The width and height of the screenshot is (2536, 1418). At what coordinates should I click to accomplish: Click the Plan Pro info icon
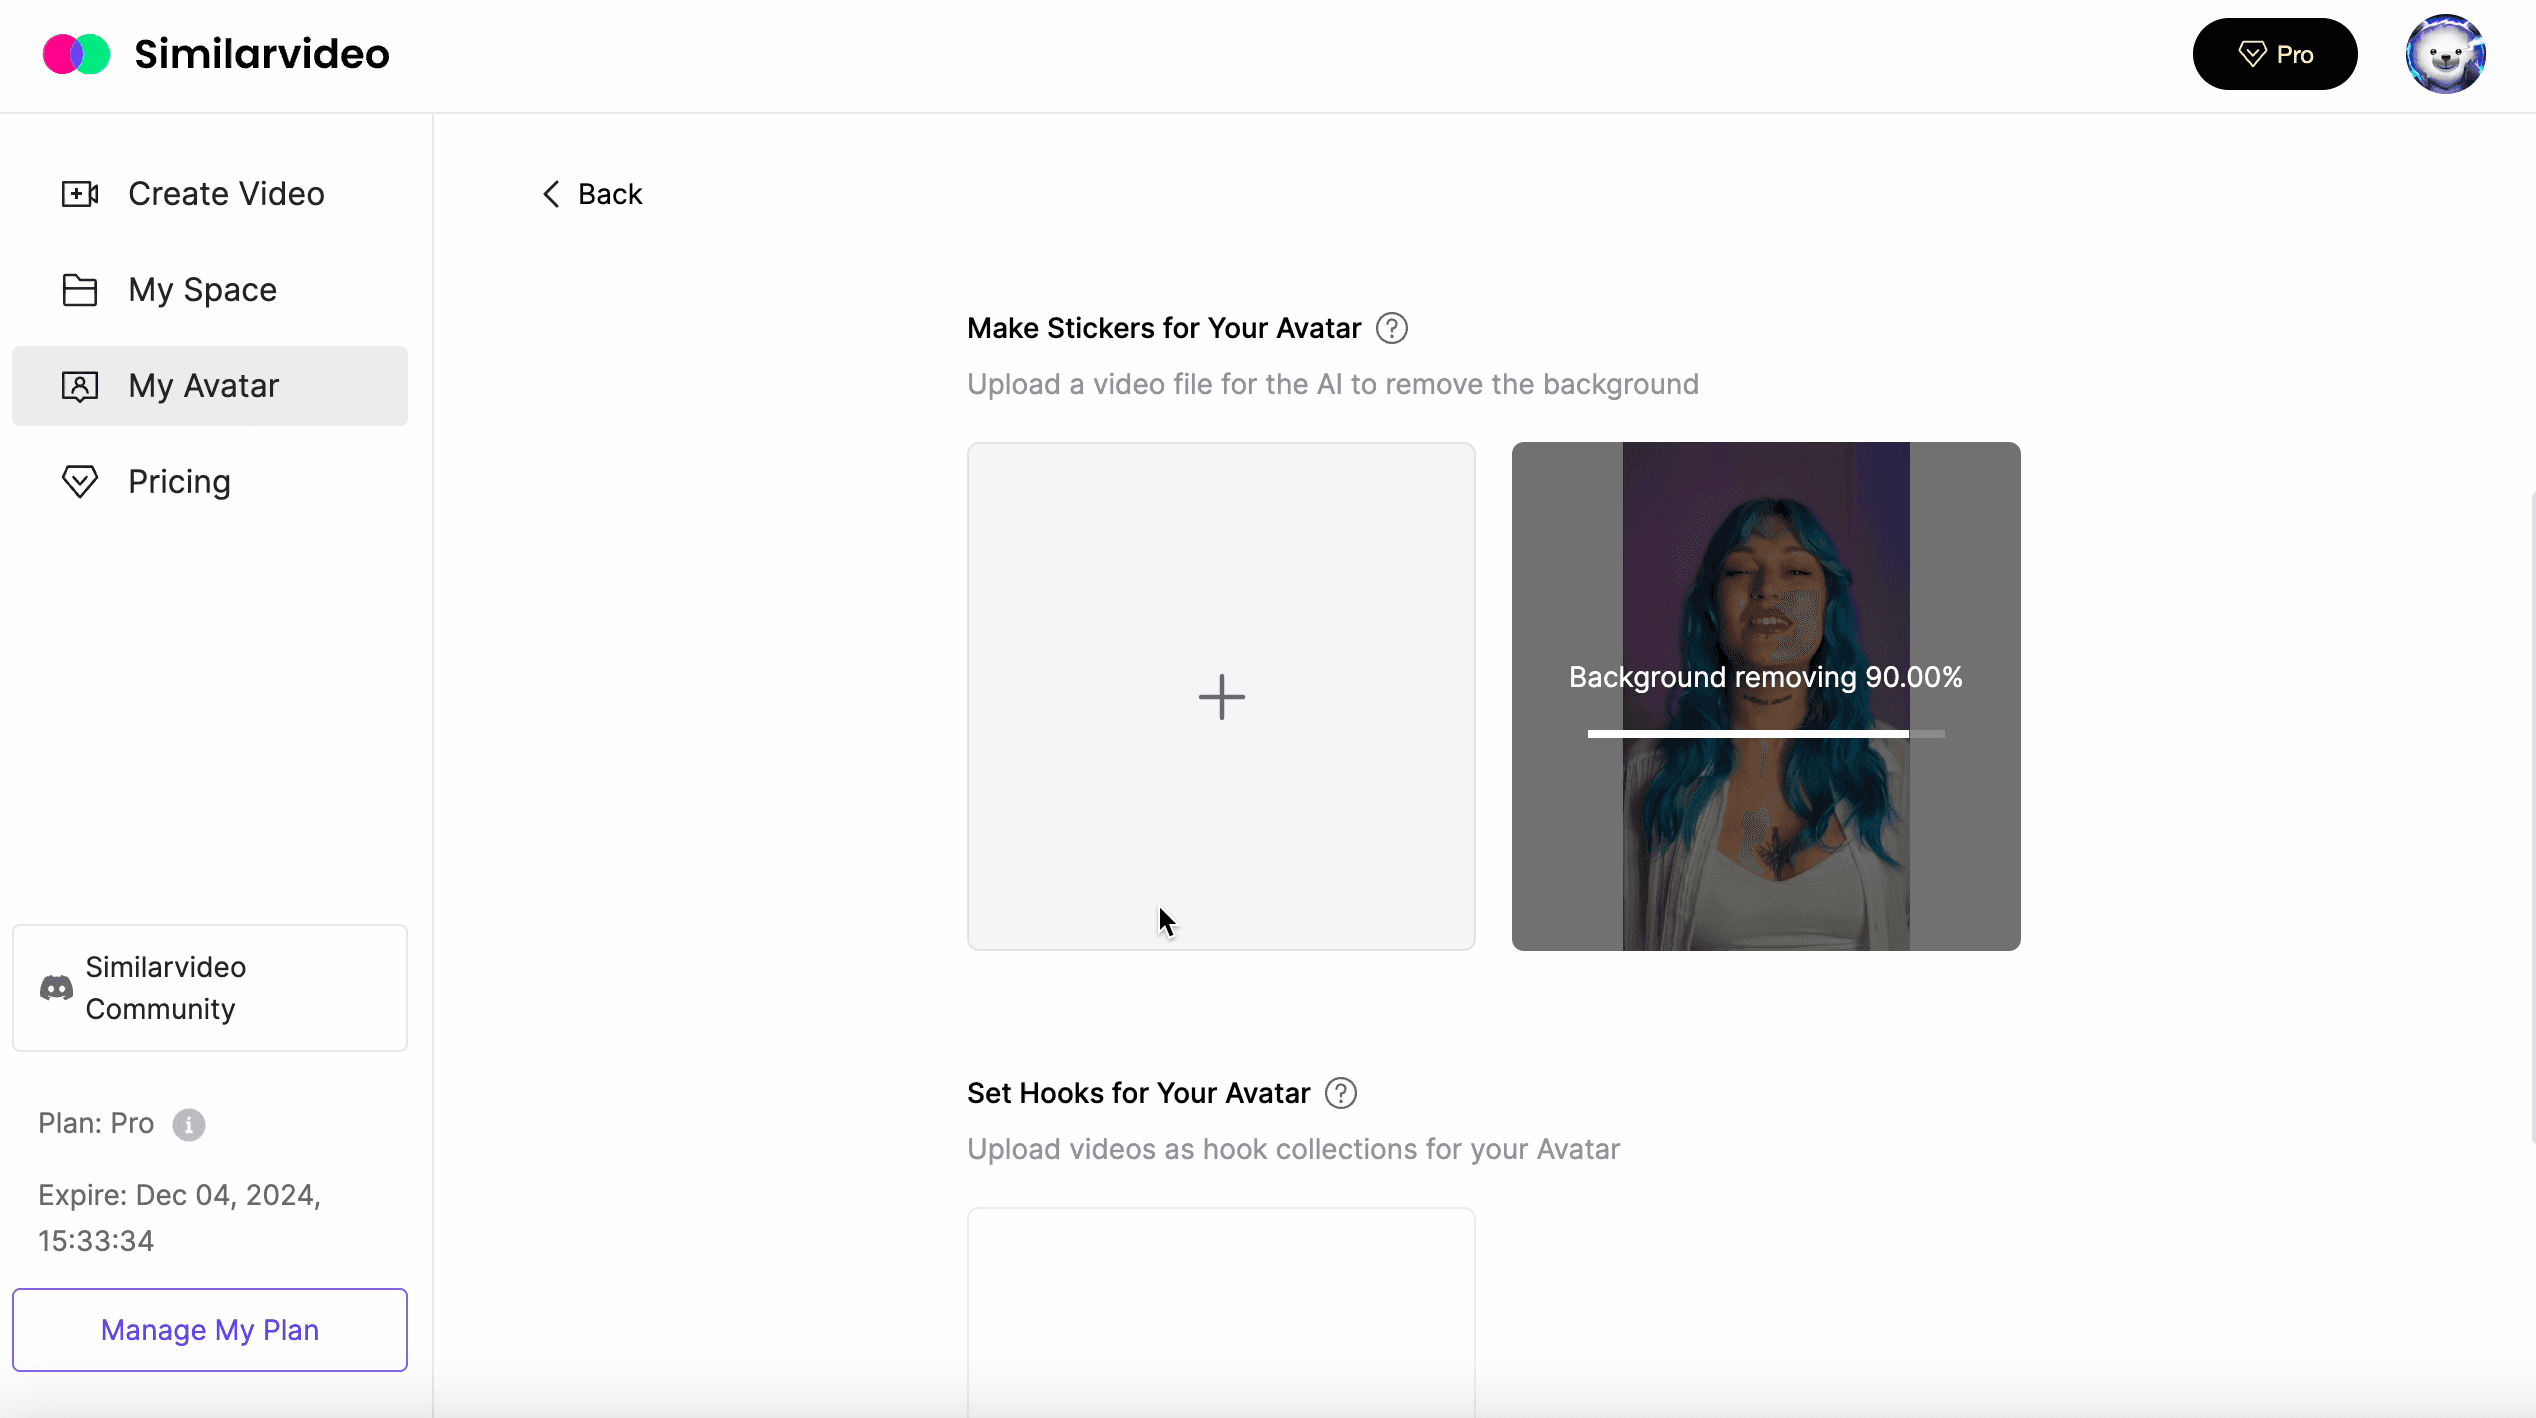pyautogui.click(x=189, y=1125)
